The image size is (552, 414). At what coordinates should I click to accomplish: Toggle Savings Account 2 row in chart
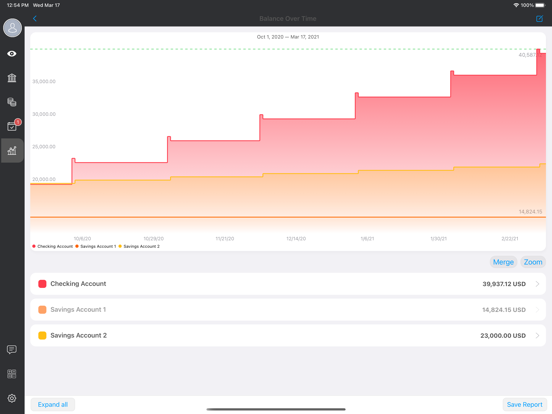click(288, 335)
